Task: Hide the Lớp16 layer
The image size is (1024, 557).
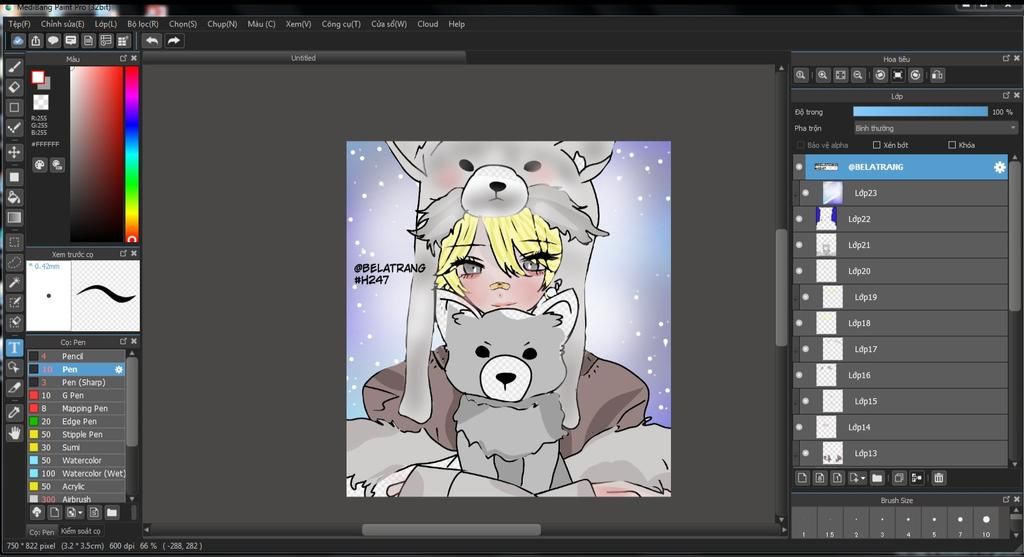Action: [799, 375]
